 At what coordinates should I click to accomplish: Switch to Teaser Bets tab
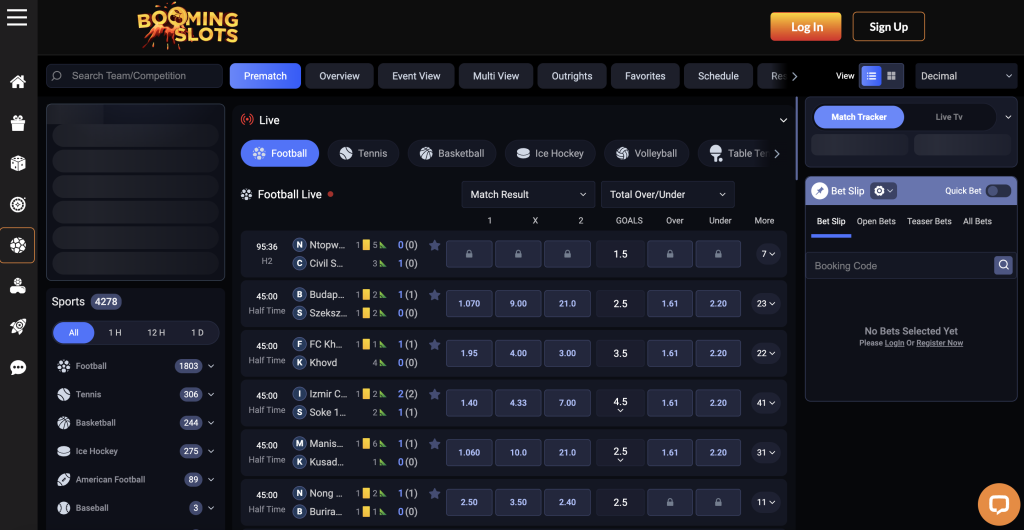pos(929,221)
